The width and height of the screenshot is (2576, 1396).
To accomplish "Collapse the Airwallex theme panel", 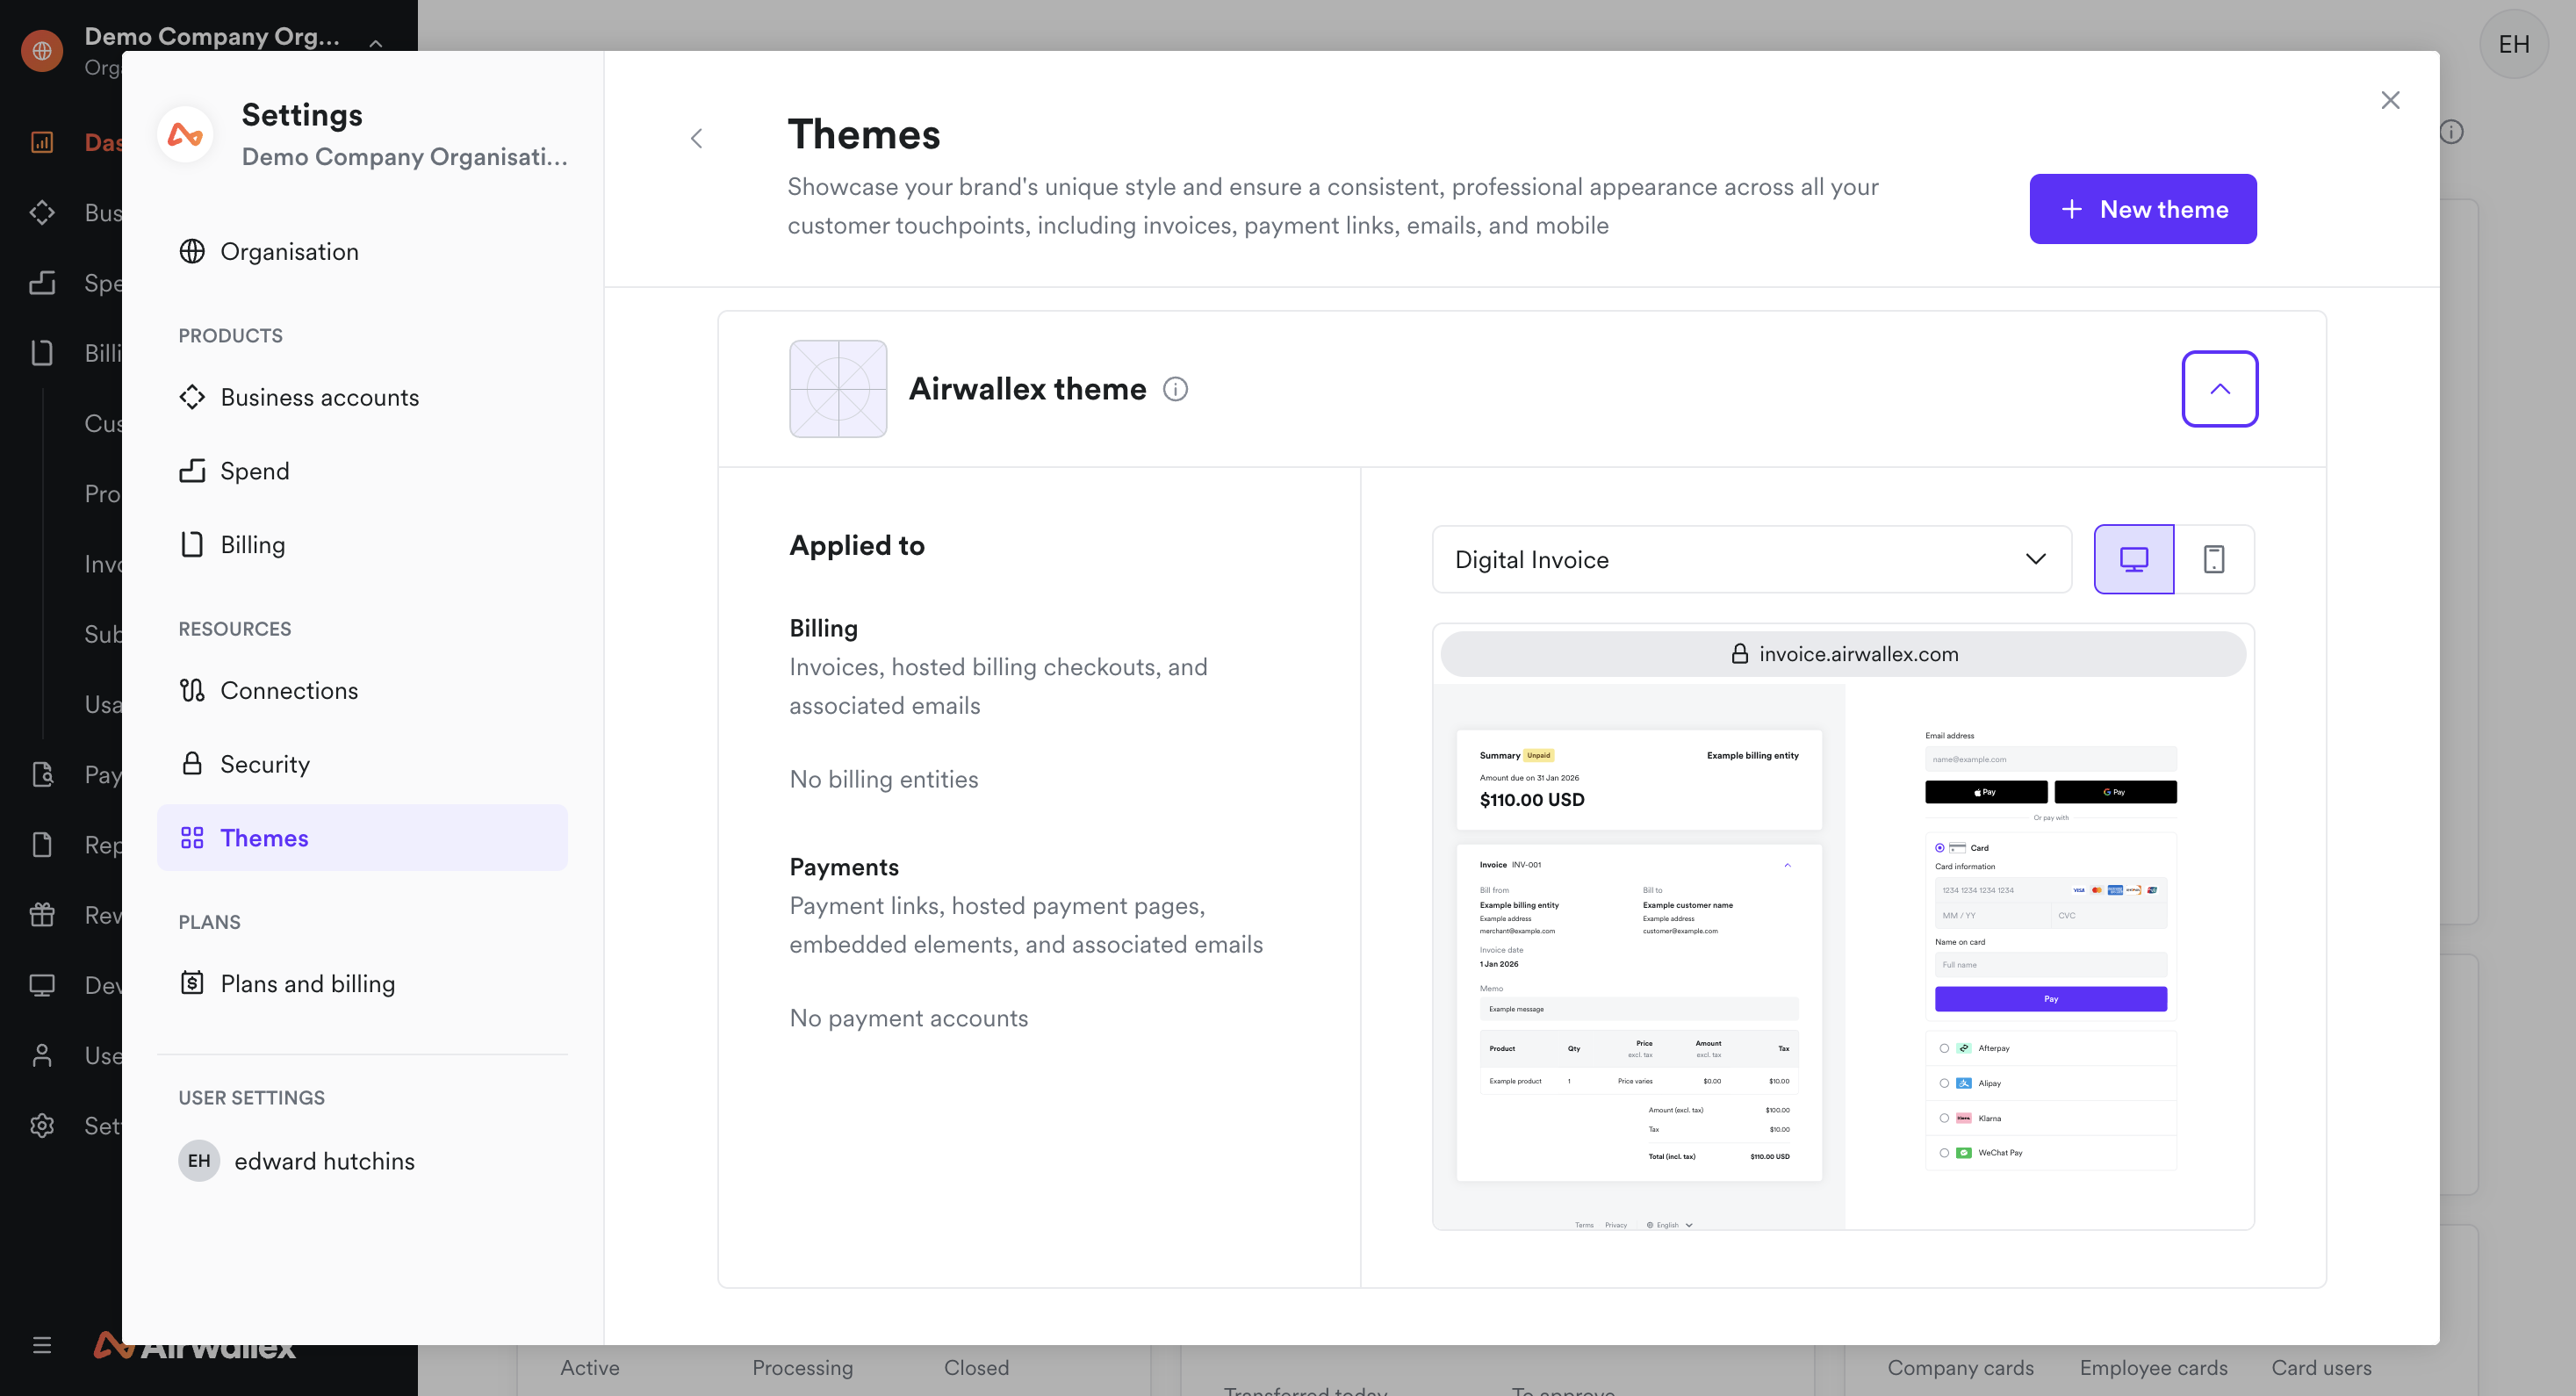I will [x=2219, y=389].
